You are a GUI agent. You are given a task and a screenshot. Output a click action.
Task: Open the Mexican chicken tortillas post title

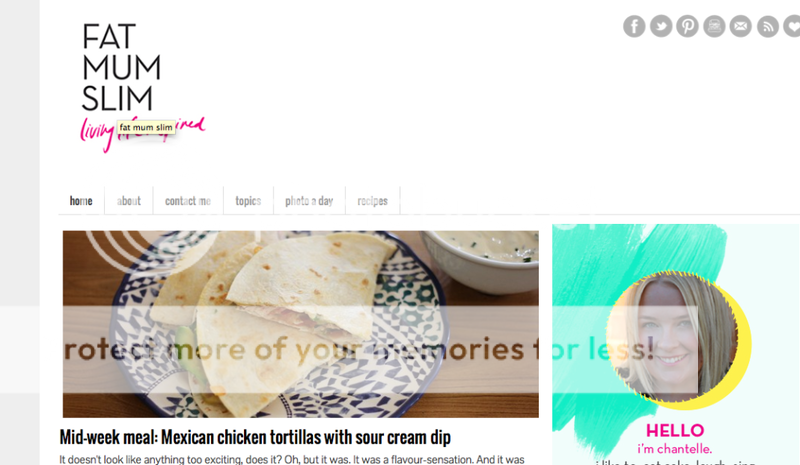point(255,437)
